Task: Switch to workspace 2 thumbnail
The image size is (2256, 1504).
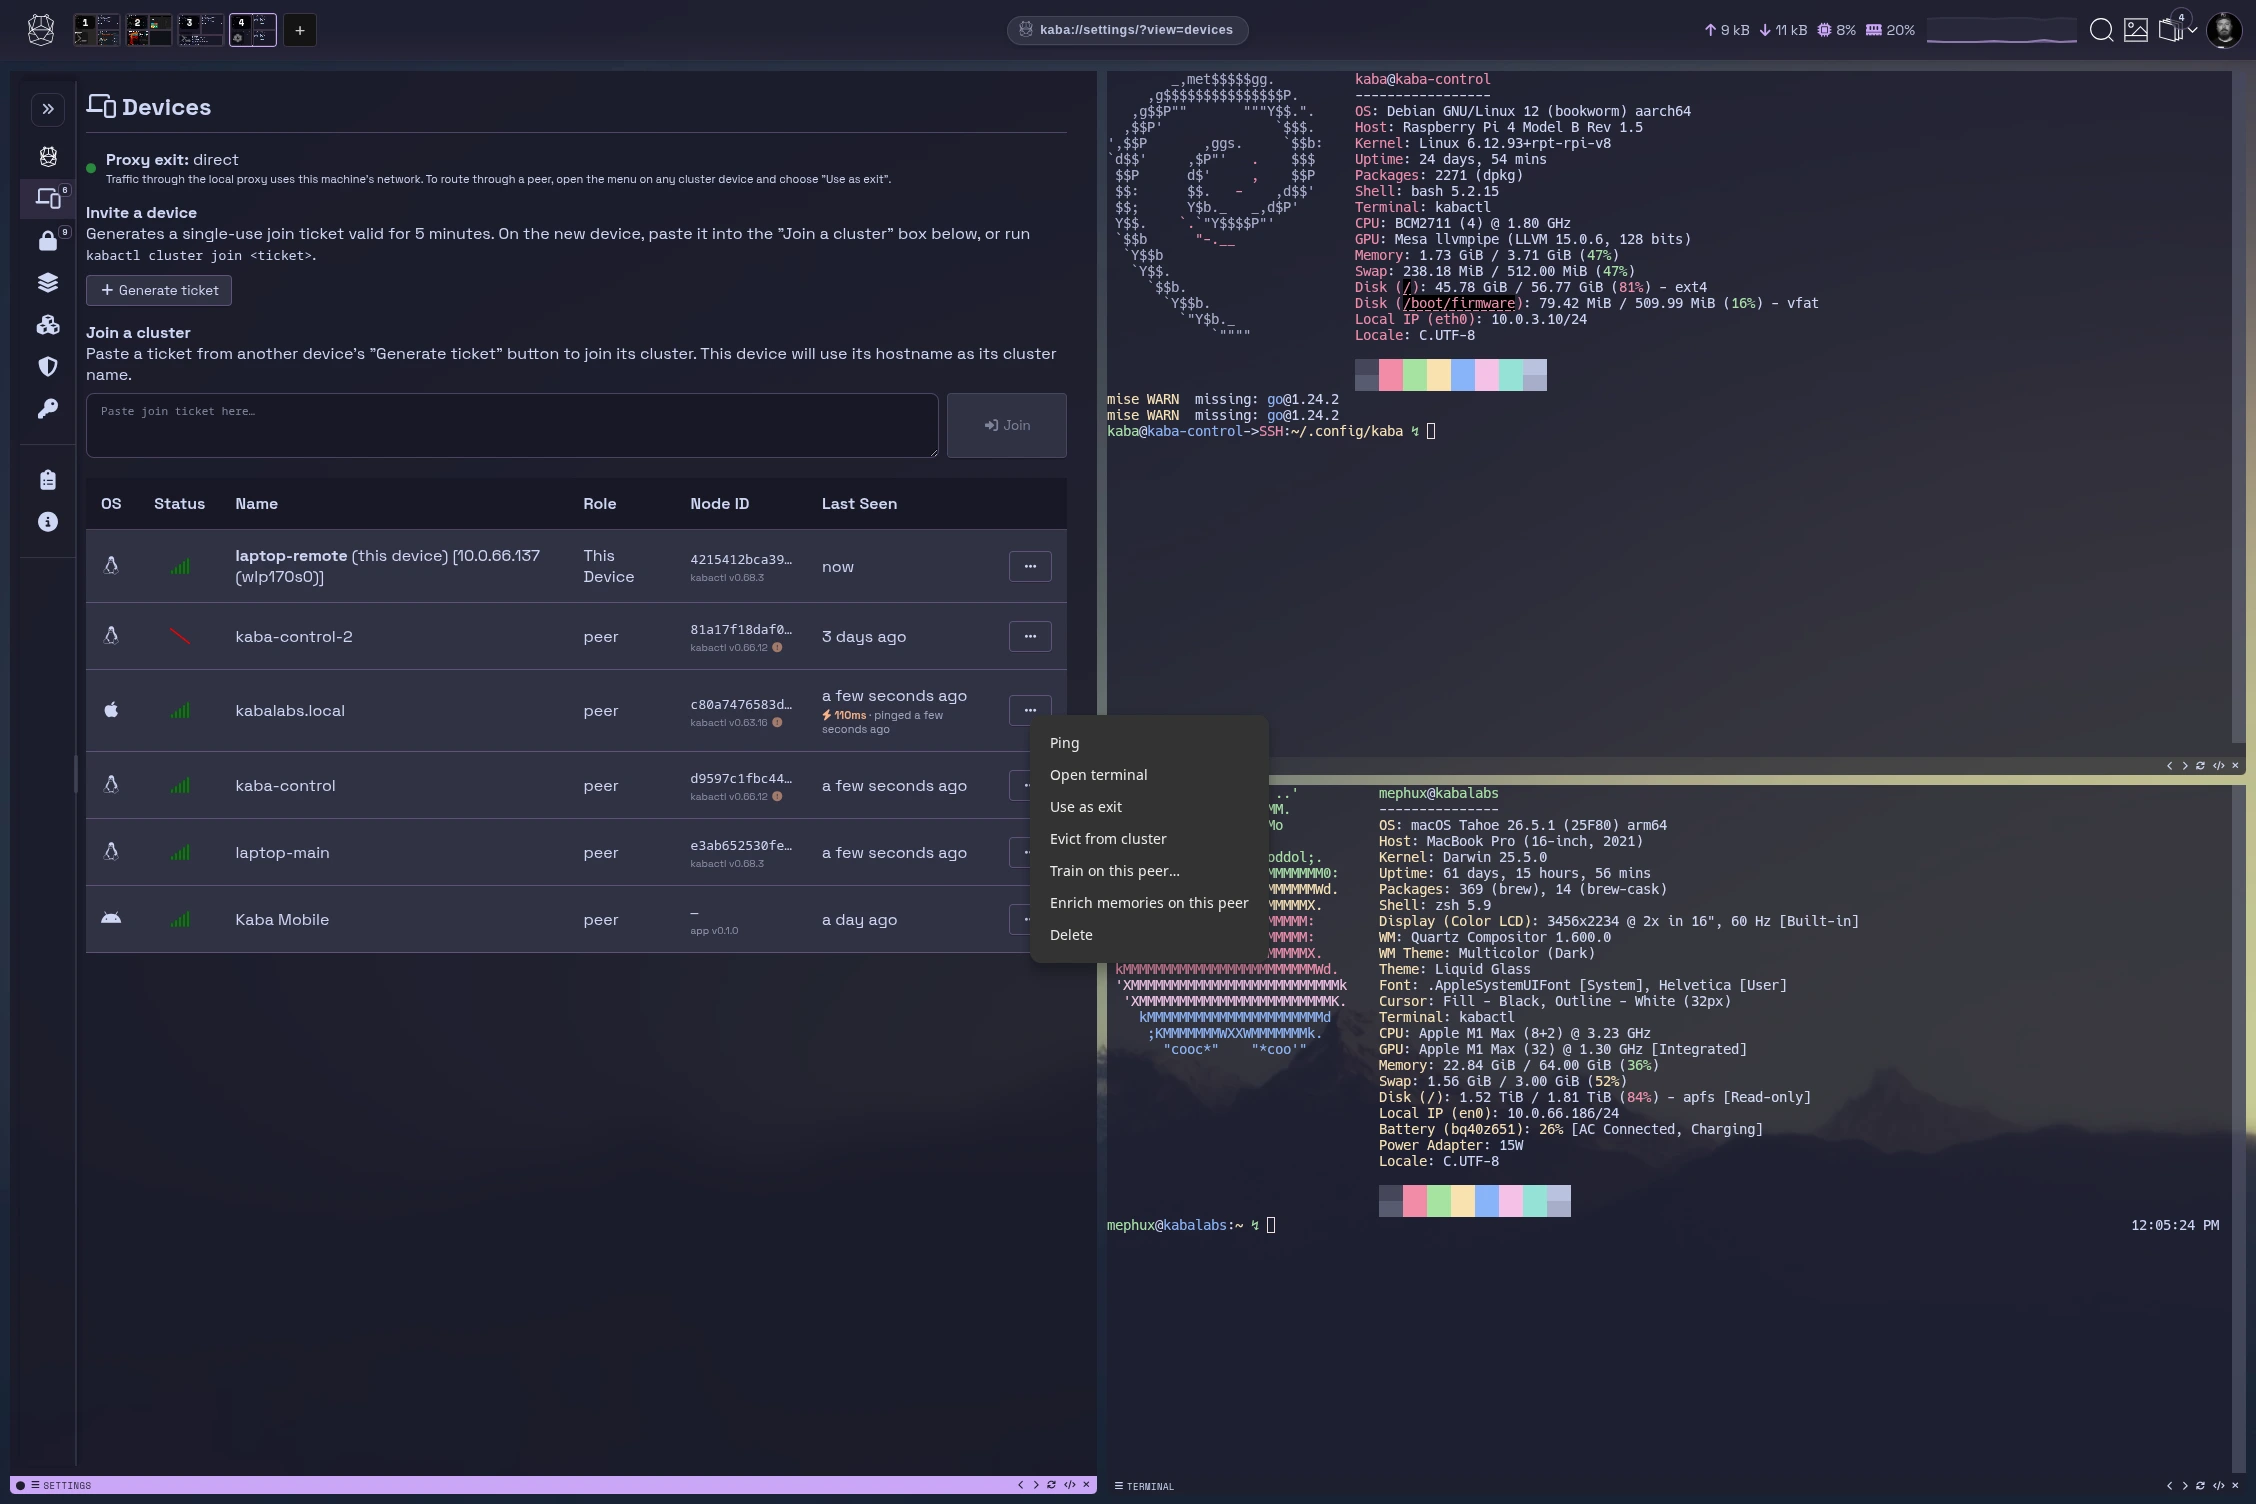Action: tap(149, 30)
